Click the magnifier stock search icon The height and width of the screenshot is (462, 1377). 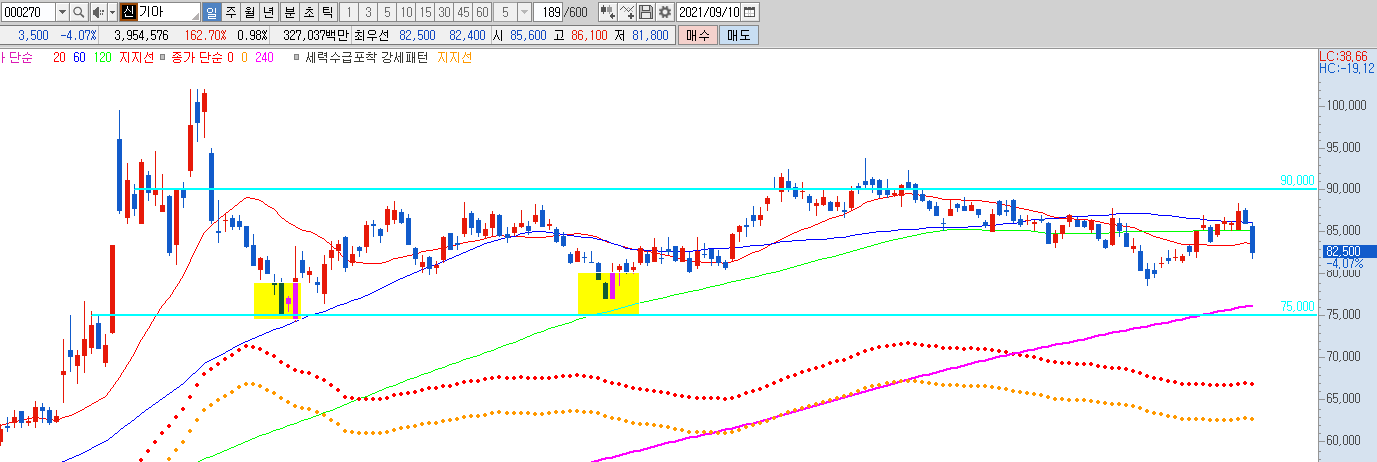point(78,12)
